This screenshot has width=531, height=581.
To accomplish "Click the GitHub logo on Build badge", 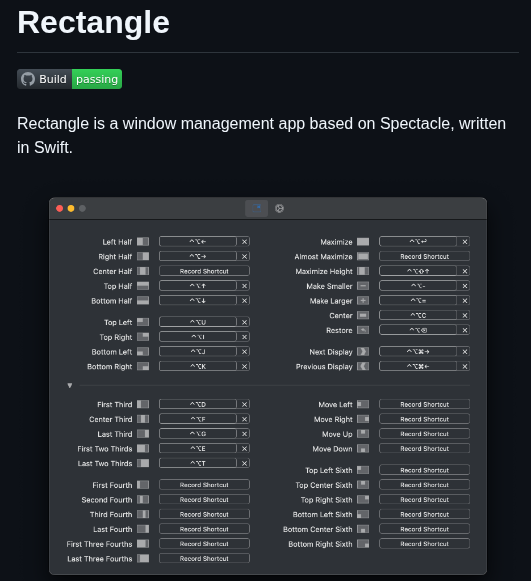I will click(x=28, y=79).
